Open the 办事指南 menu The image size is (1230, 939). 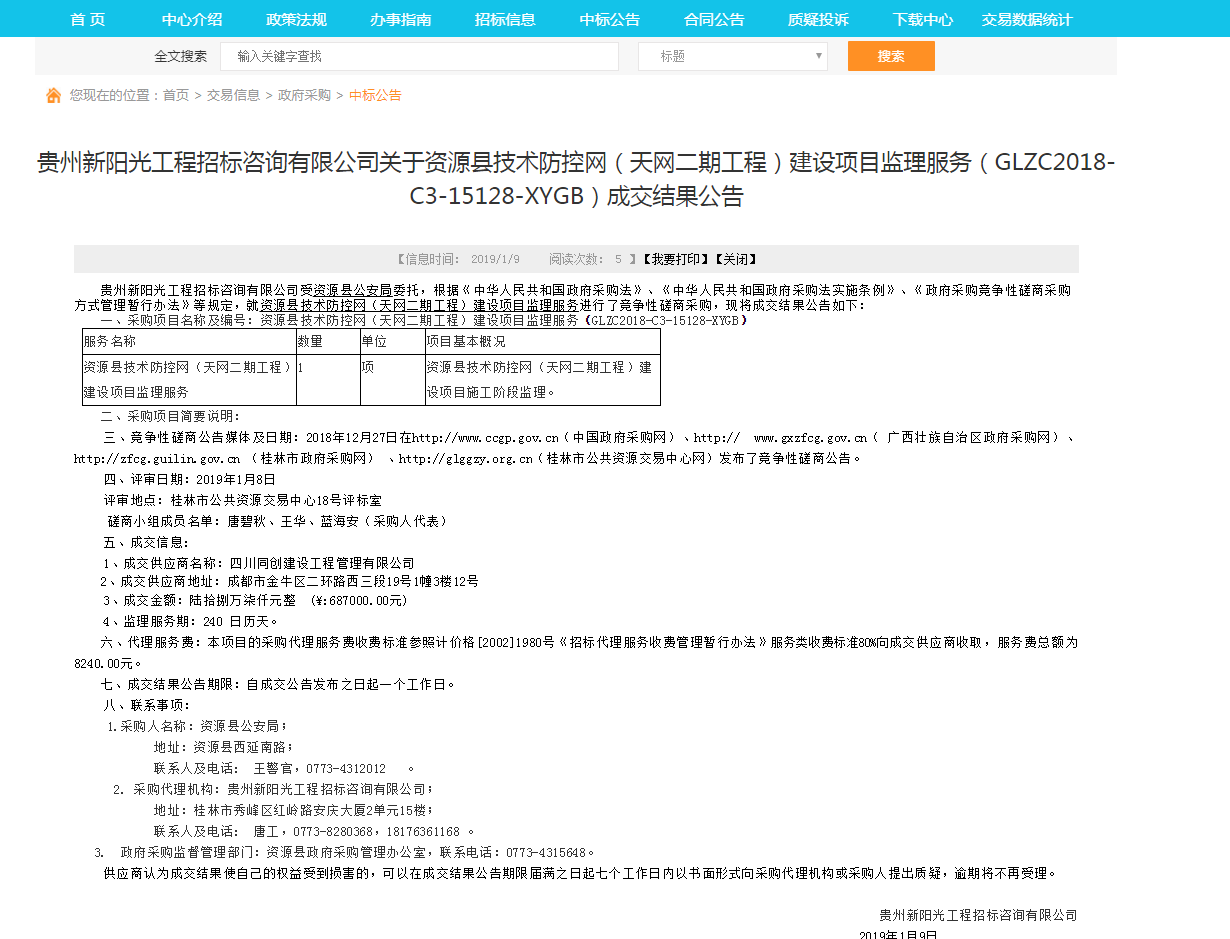[400, 19]
